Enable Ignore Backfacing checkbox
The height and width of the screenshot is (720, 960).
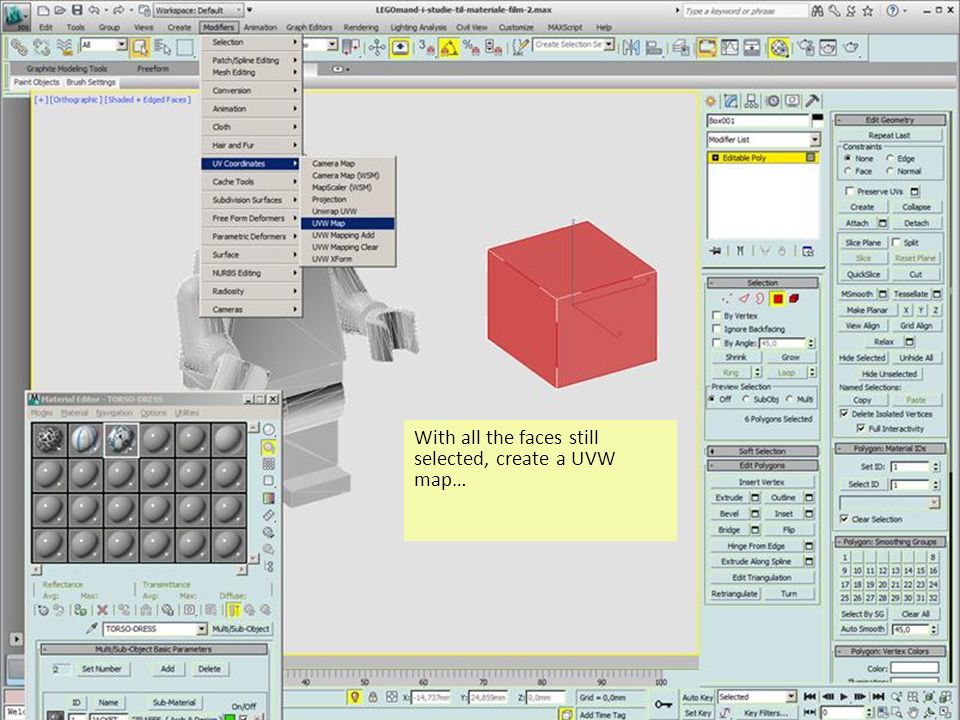[716, 329]
